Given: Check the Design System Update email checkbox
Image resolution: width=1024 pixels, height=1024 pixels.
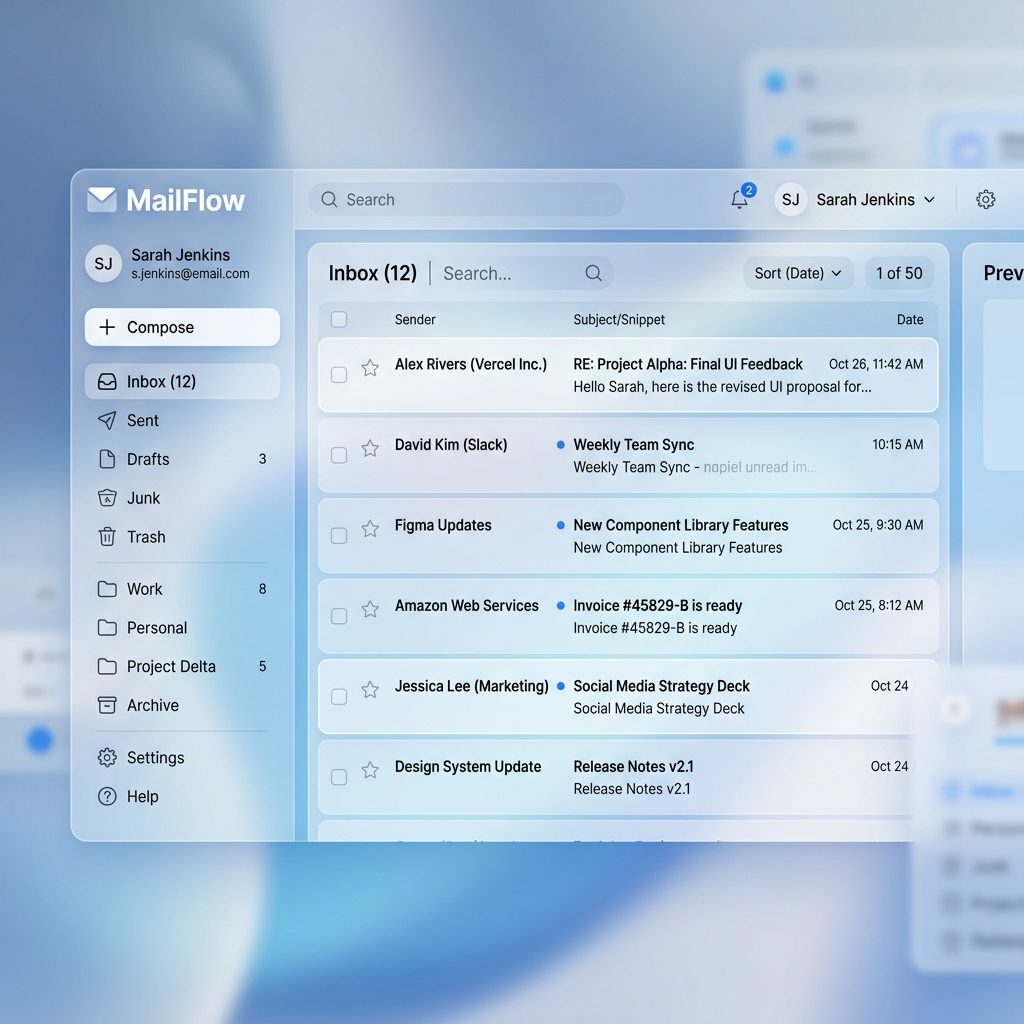Looking at the screenshot, I should [339, 777].
